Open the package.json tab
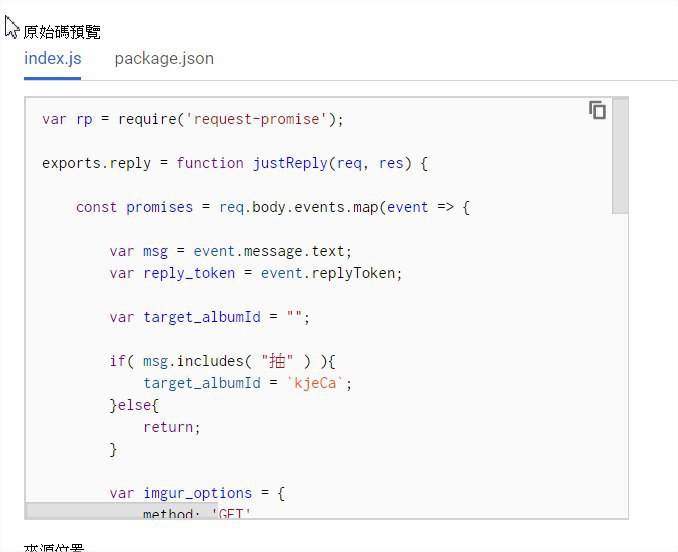 [164, 58]
